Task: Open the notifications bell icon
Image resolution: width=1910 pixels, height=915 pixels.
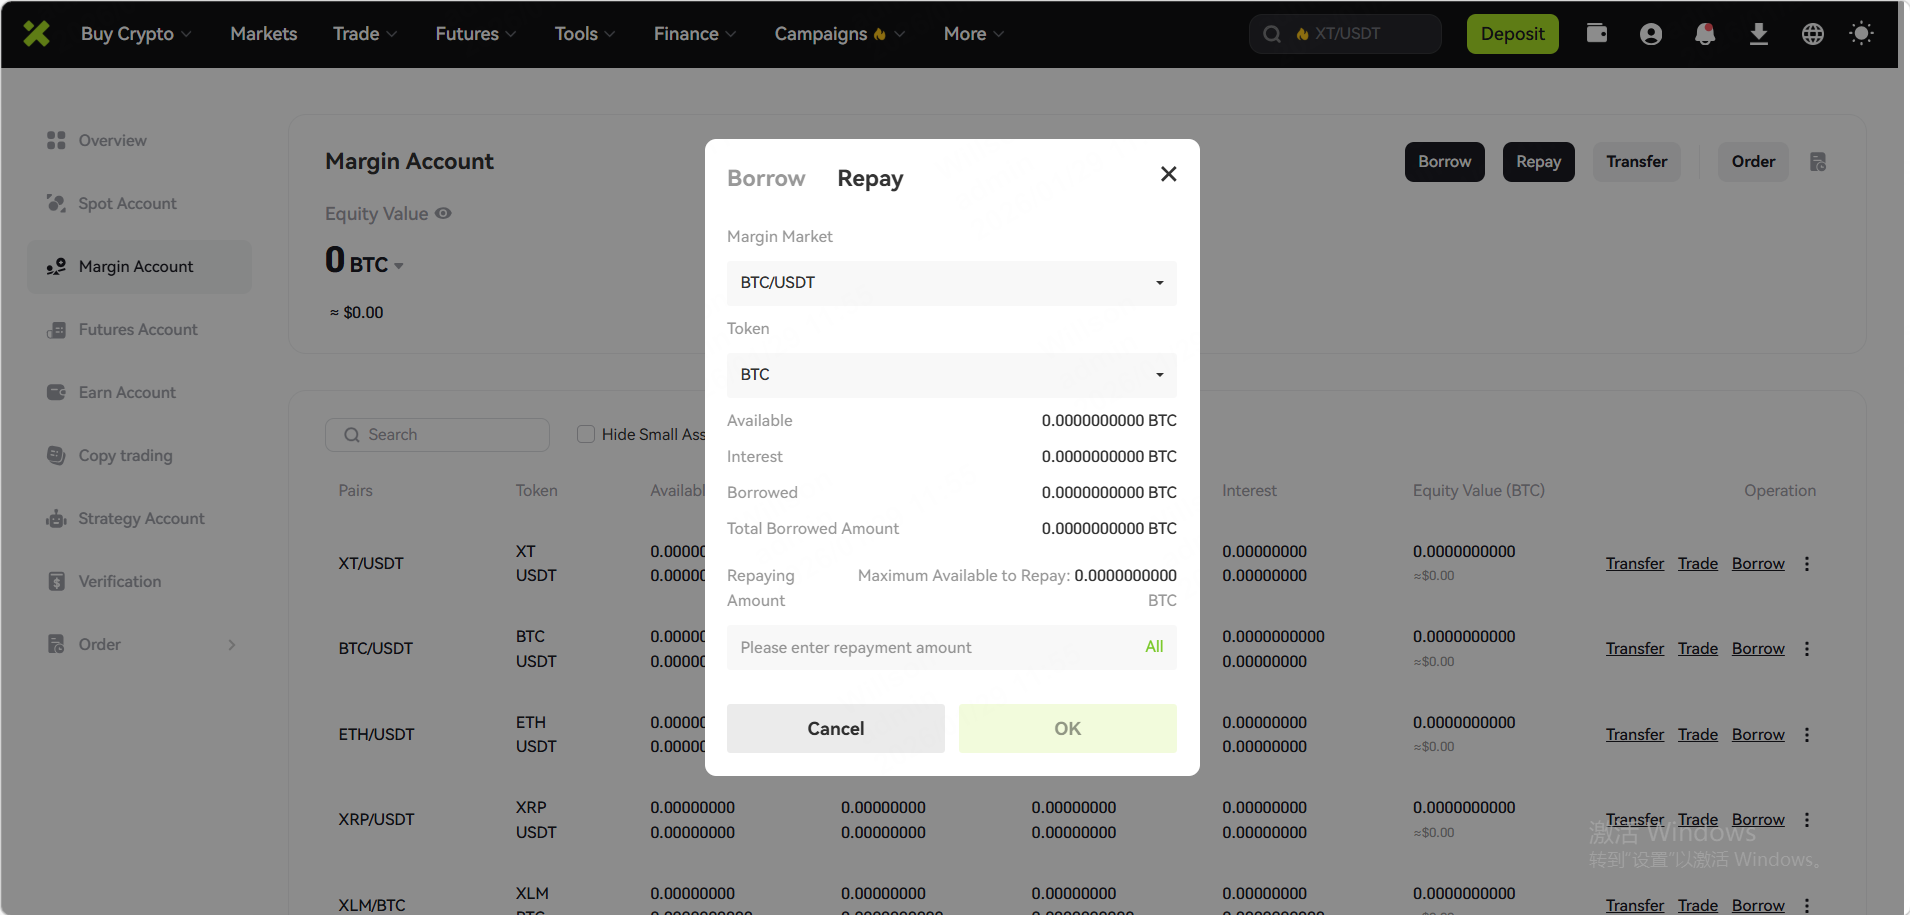Action: pos(1705,34)
